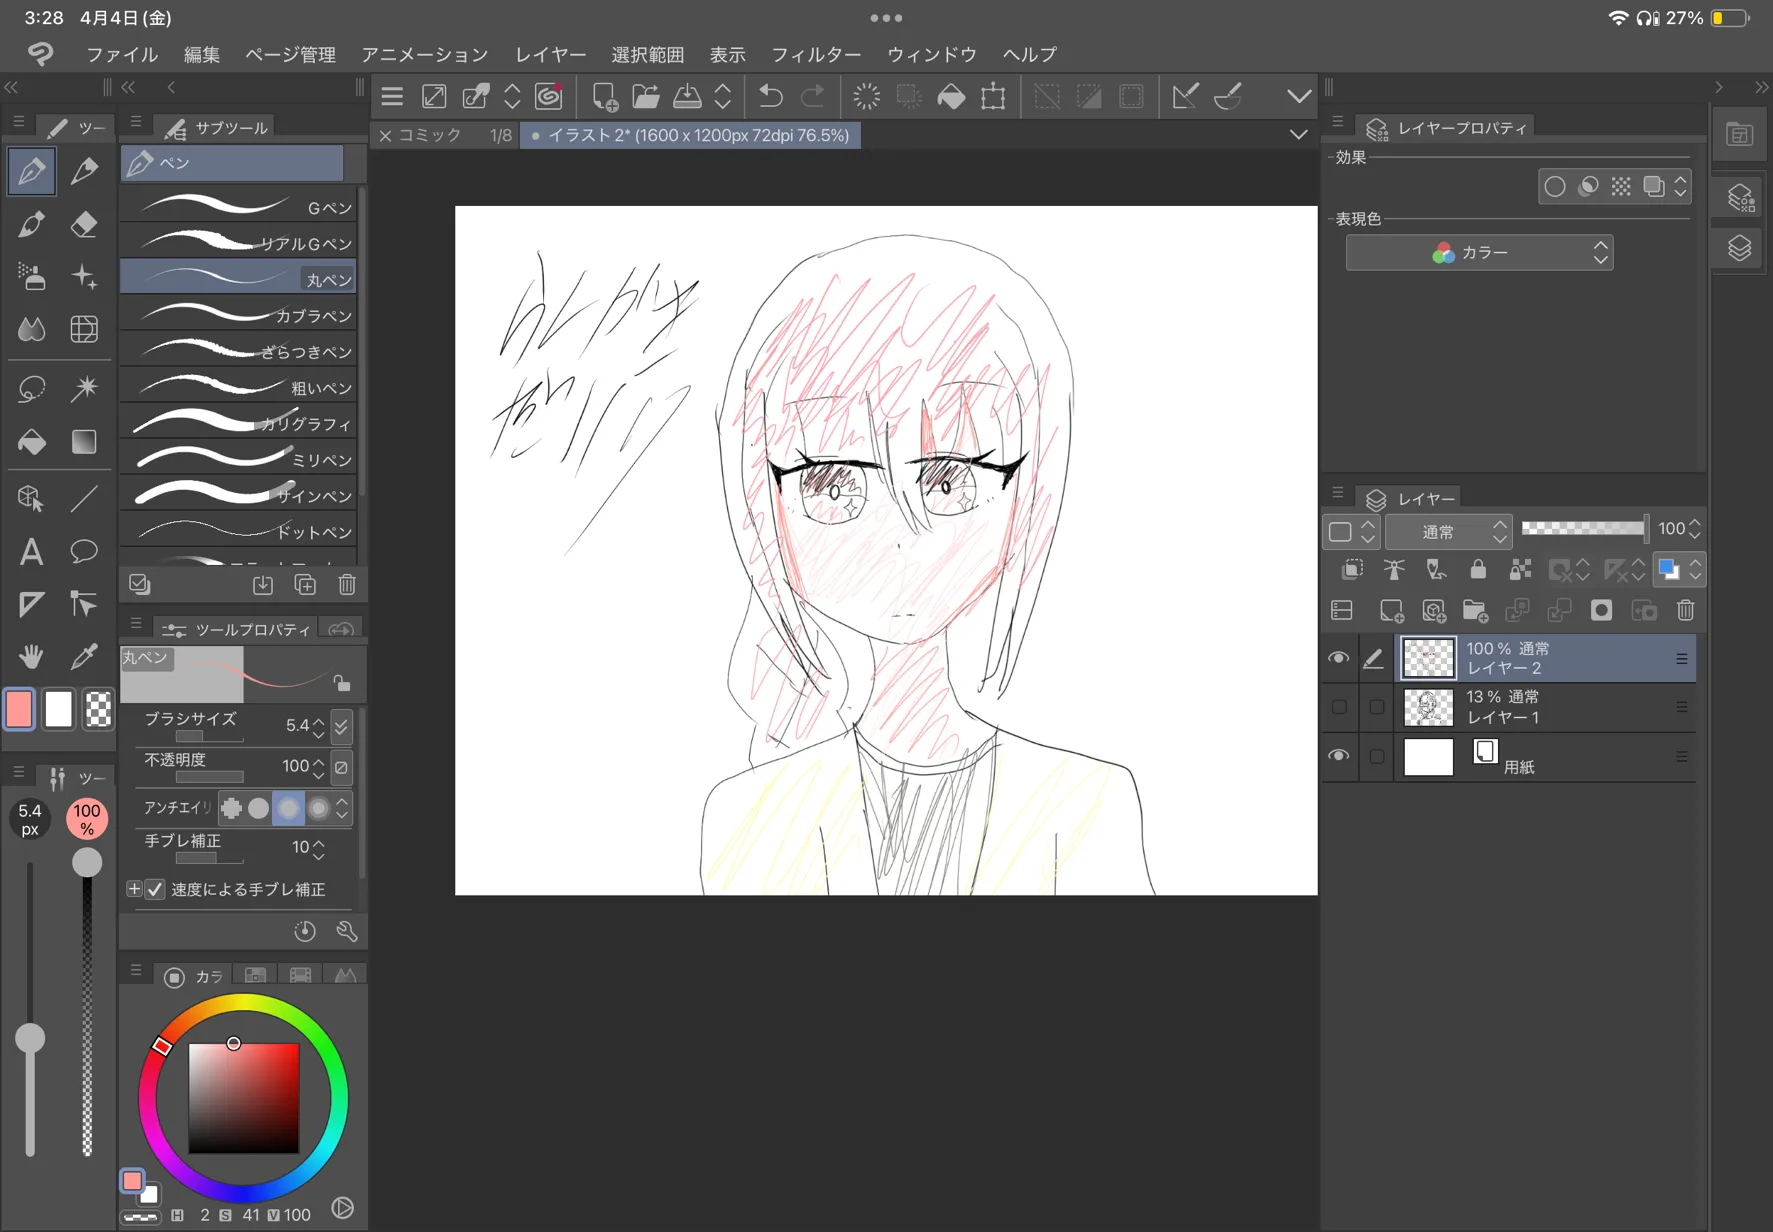The width and height of the screenshot is (1773, 1232).
Task: Toggle the 速度による手ブレ補正 checkbox
Action: [x=155, y=889]
